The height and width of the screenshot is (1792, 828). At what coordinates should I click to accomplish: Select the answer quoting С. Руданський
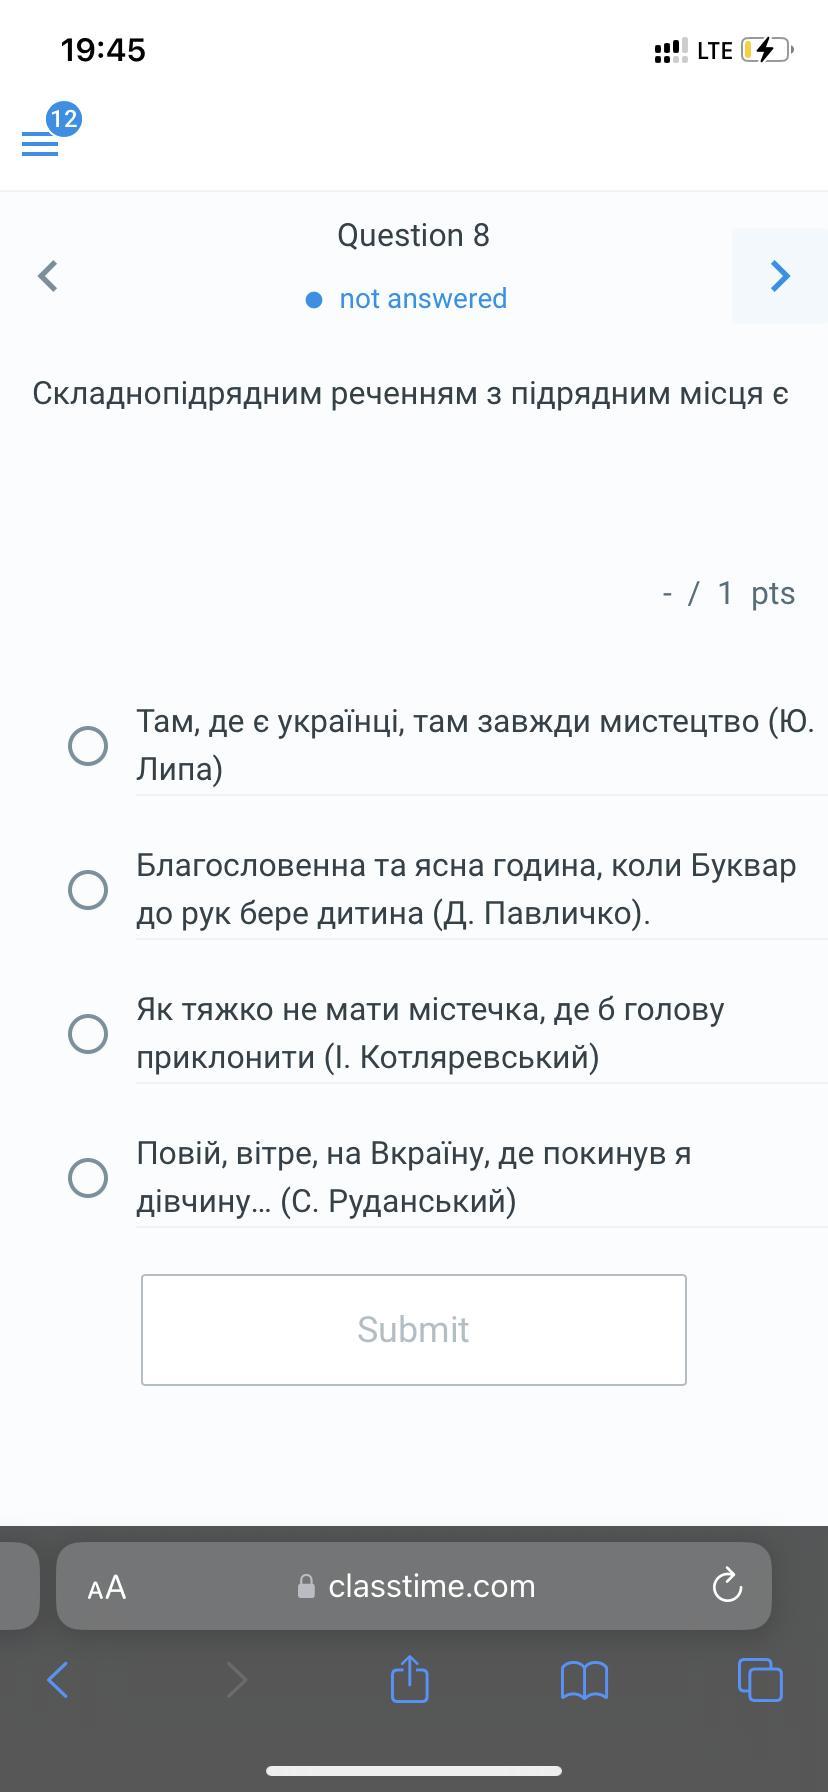[88, 1177]
